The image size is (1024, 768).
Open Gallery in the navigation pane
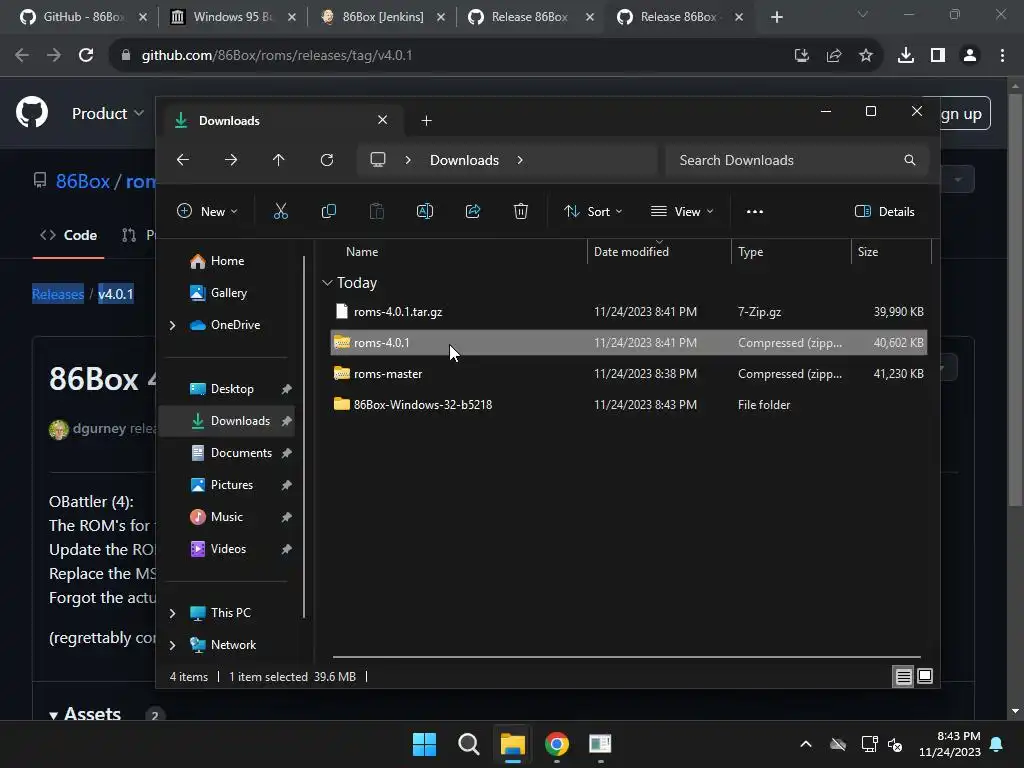coord(219,293)
